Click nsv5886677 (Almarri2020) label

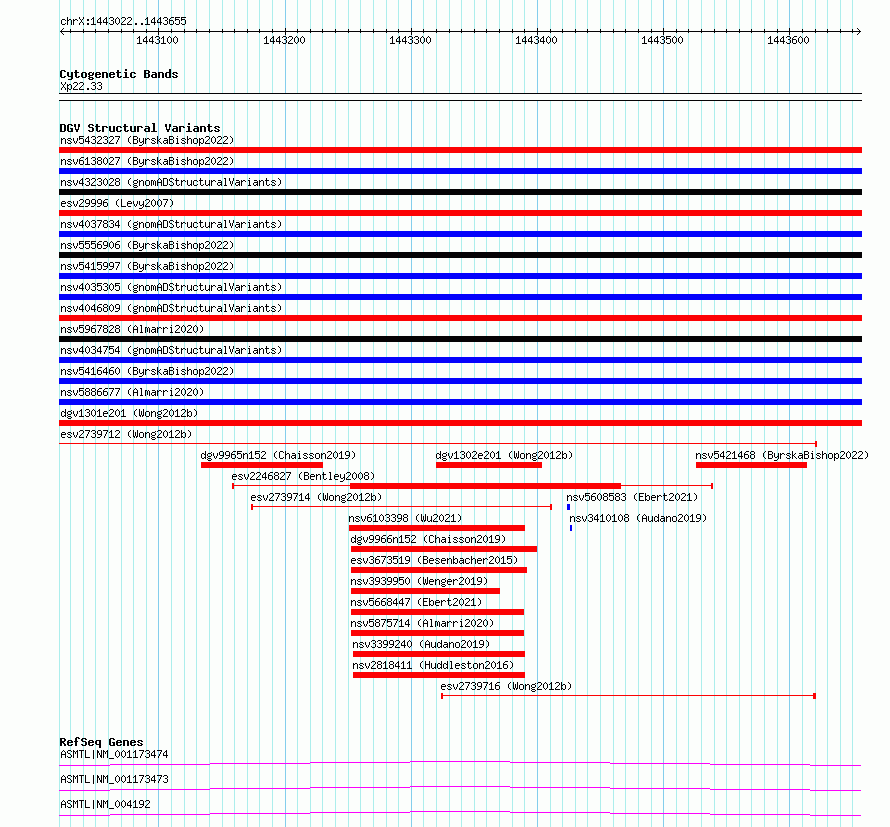(132, 392)
